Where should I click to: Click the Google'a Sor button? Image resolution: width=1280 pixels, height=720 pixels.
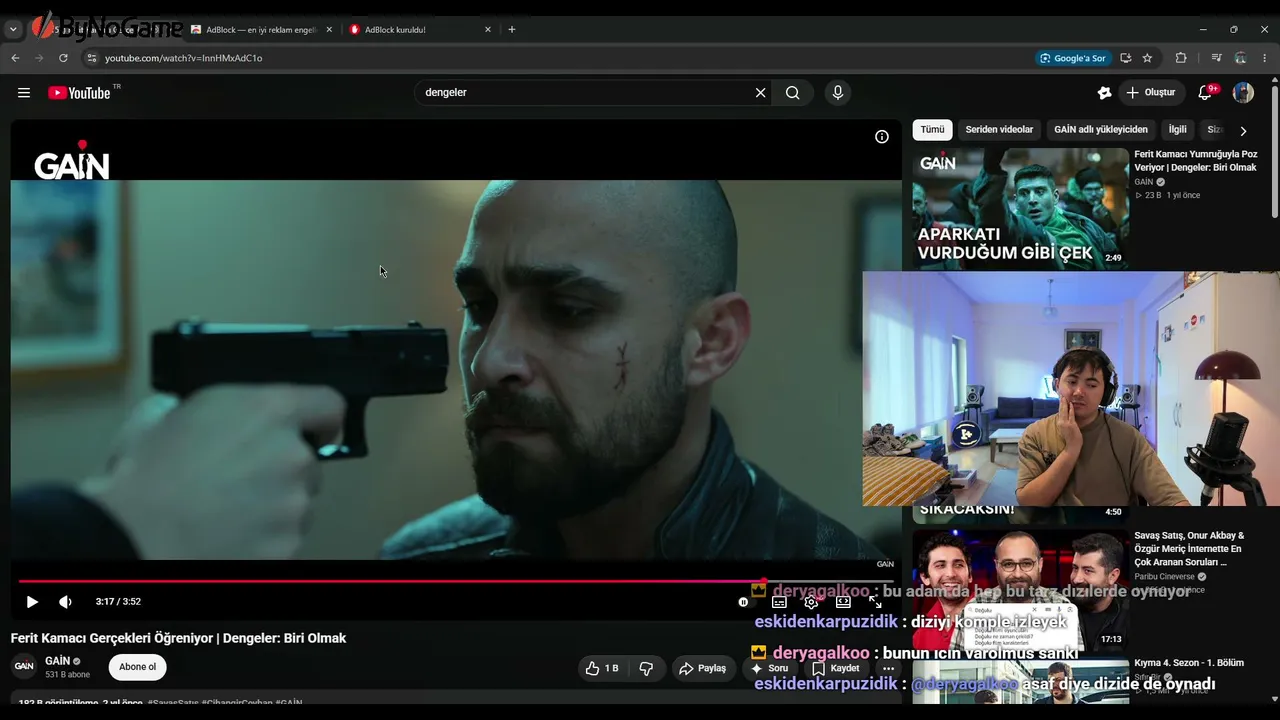[x=1073, y=58]
